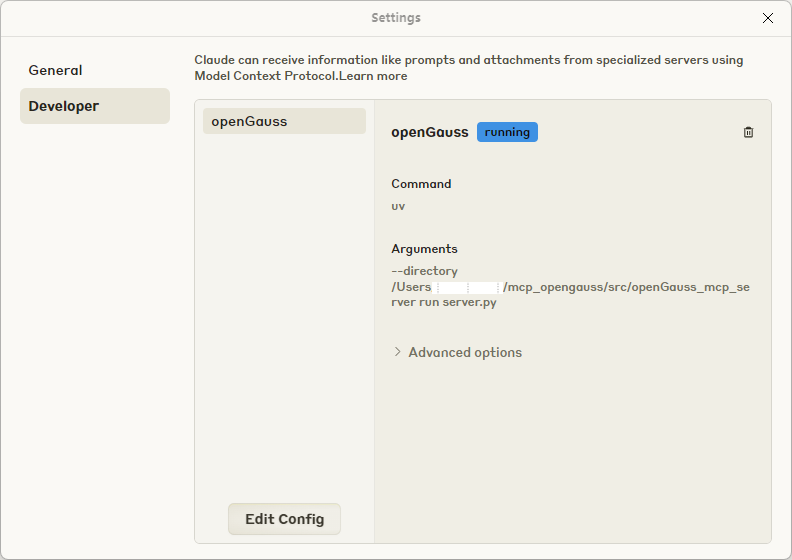Open the General settings section
This screenshot has height=560, width=792.
(55, 70)
